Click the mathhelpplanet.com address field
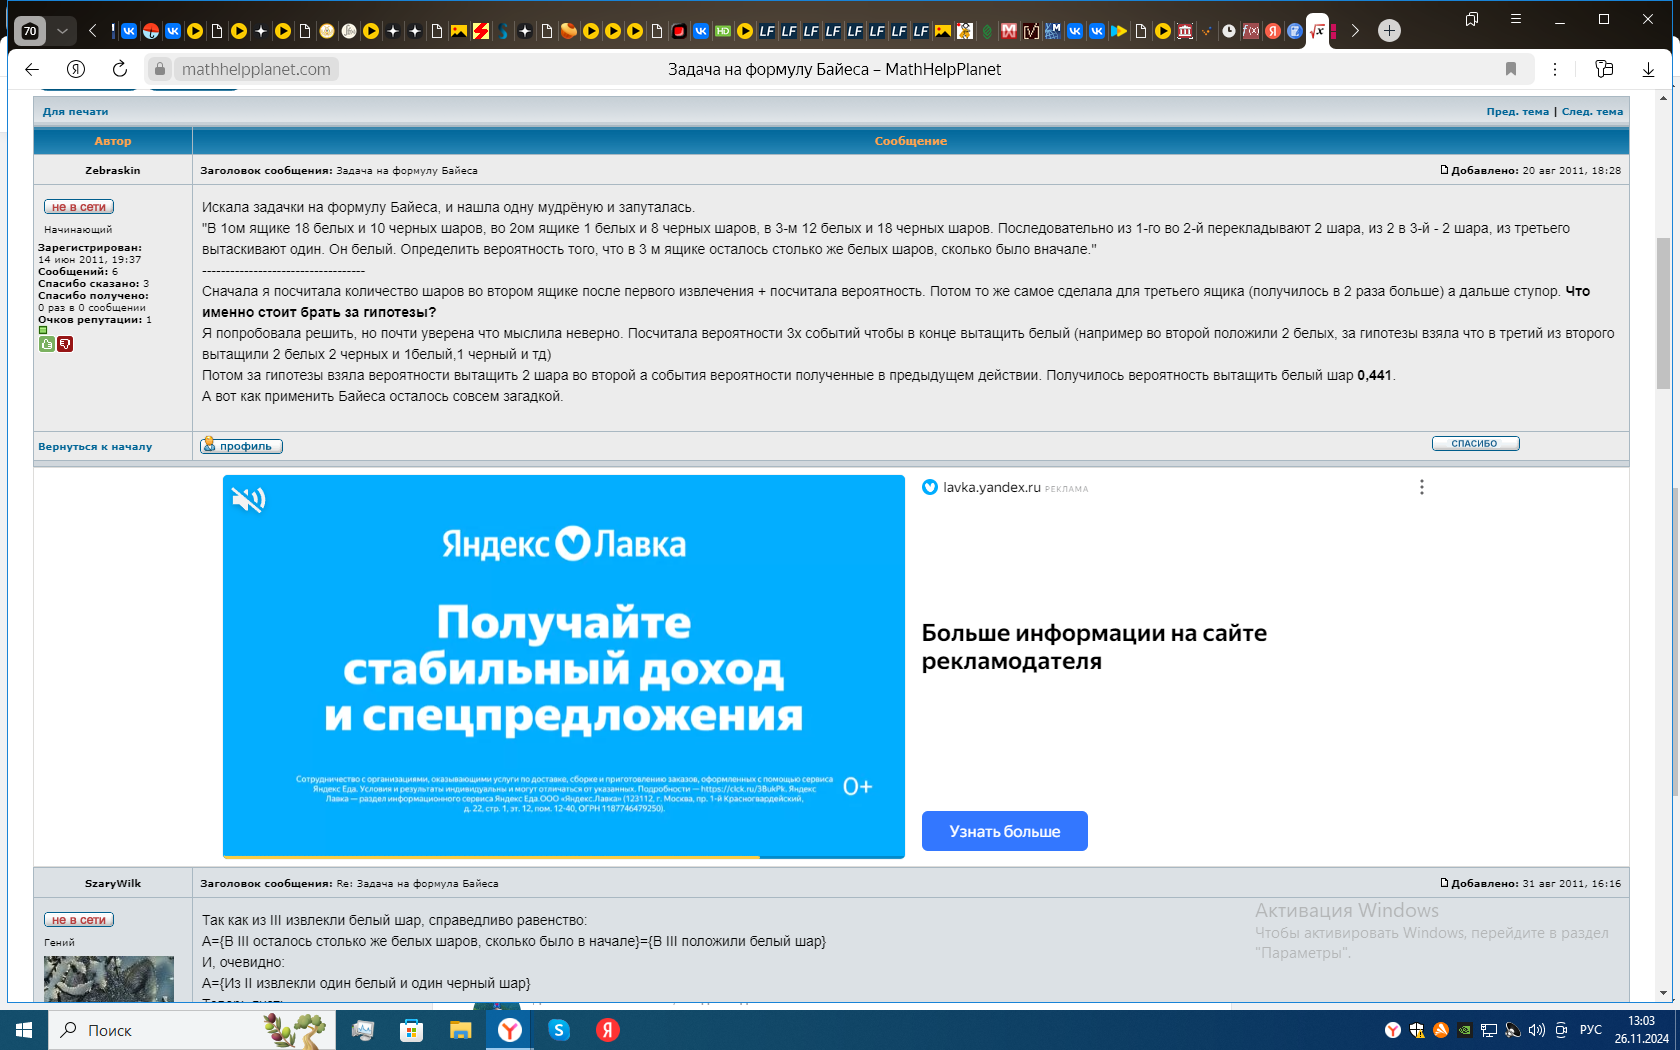 [x=256, y=69]
